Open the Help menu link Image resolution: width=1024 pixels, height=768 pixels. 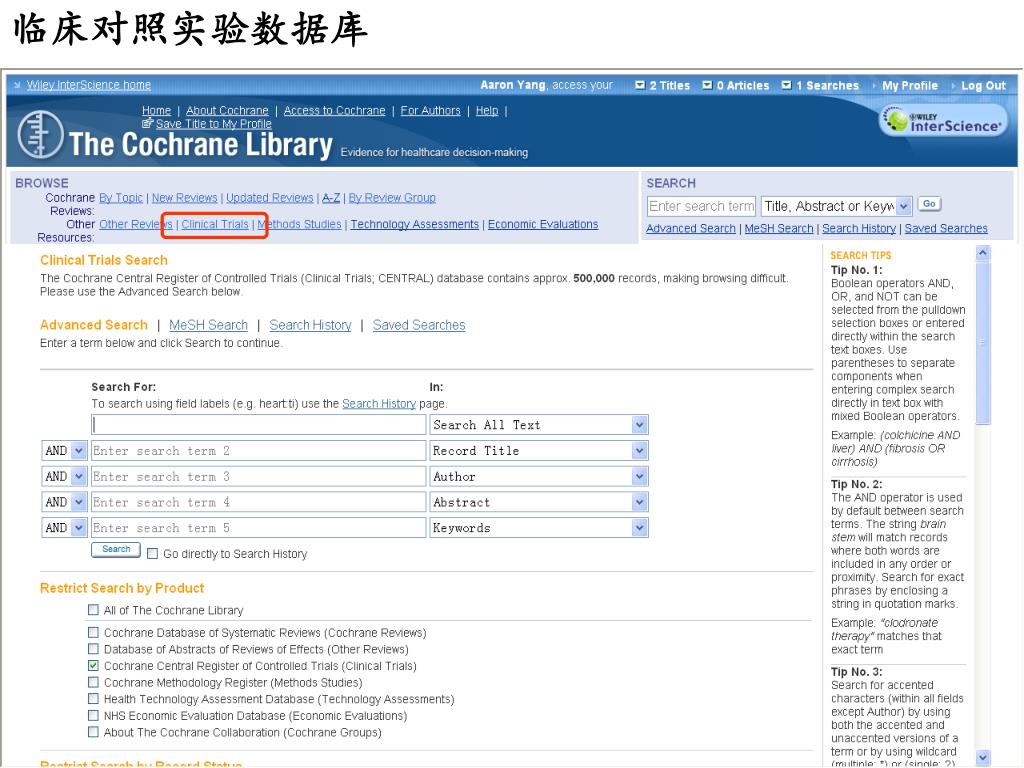[x=487, y=110]
